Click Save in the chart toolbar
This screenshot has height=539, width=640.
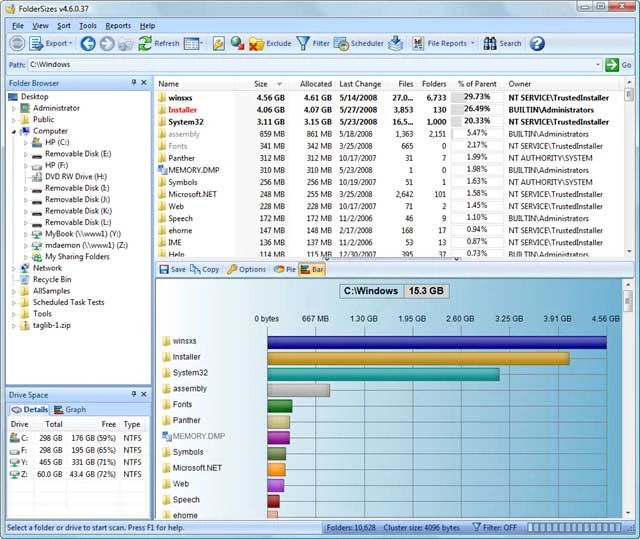click(173, 269)
